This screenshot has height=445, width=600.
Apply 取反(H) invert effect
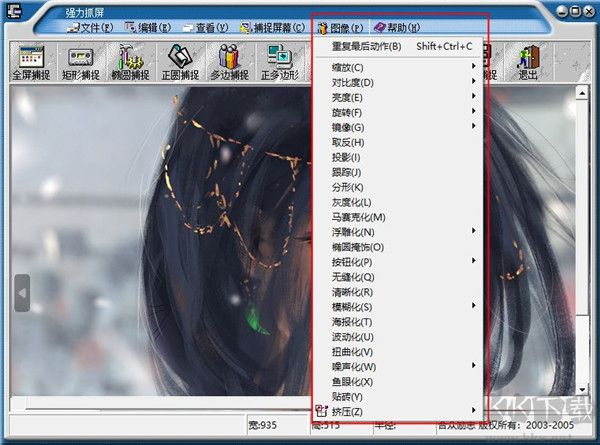click(x=398, y=142)
